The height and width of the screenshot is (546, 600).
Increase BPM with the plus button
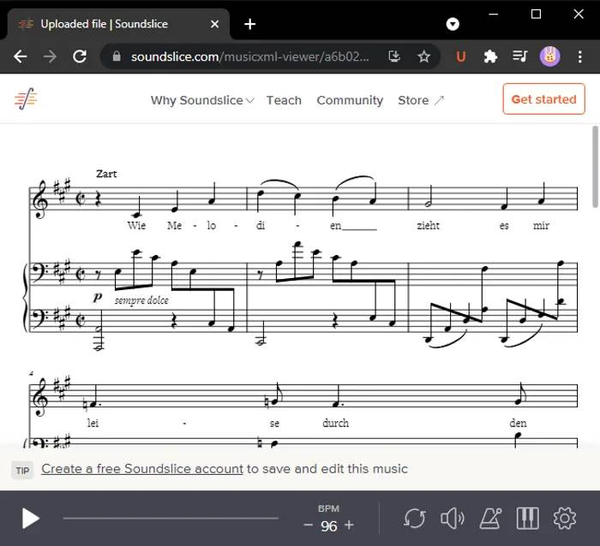pos(349,525)
